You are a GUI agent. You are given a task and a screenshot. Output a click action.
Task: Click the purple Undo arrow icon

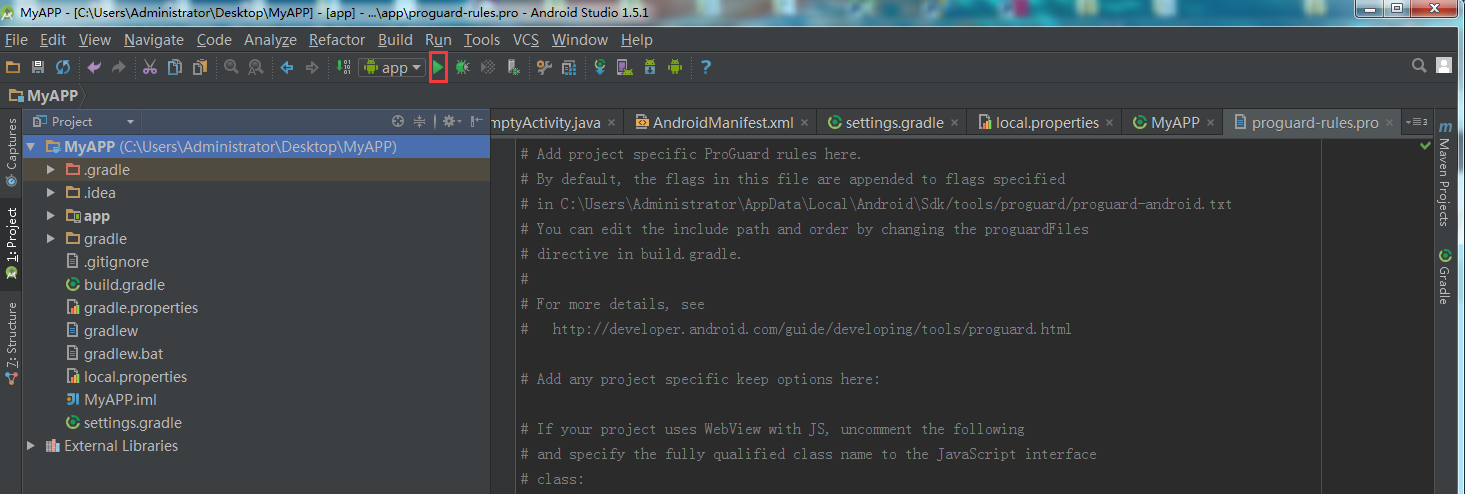click(94, 67)
